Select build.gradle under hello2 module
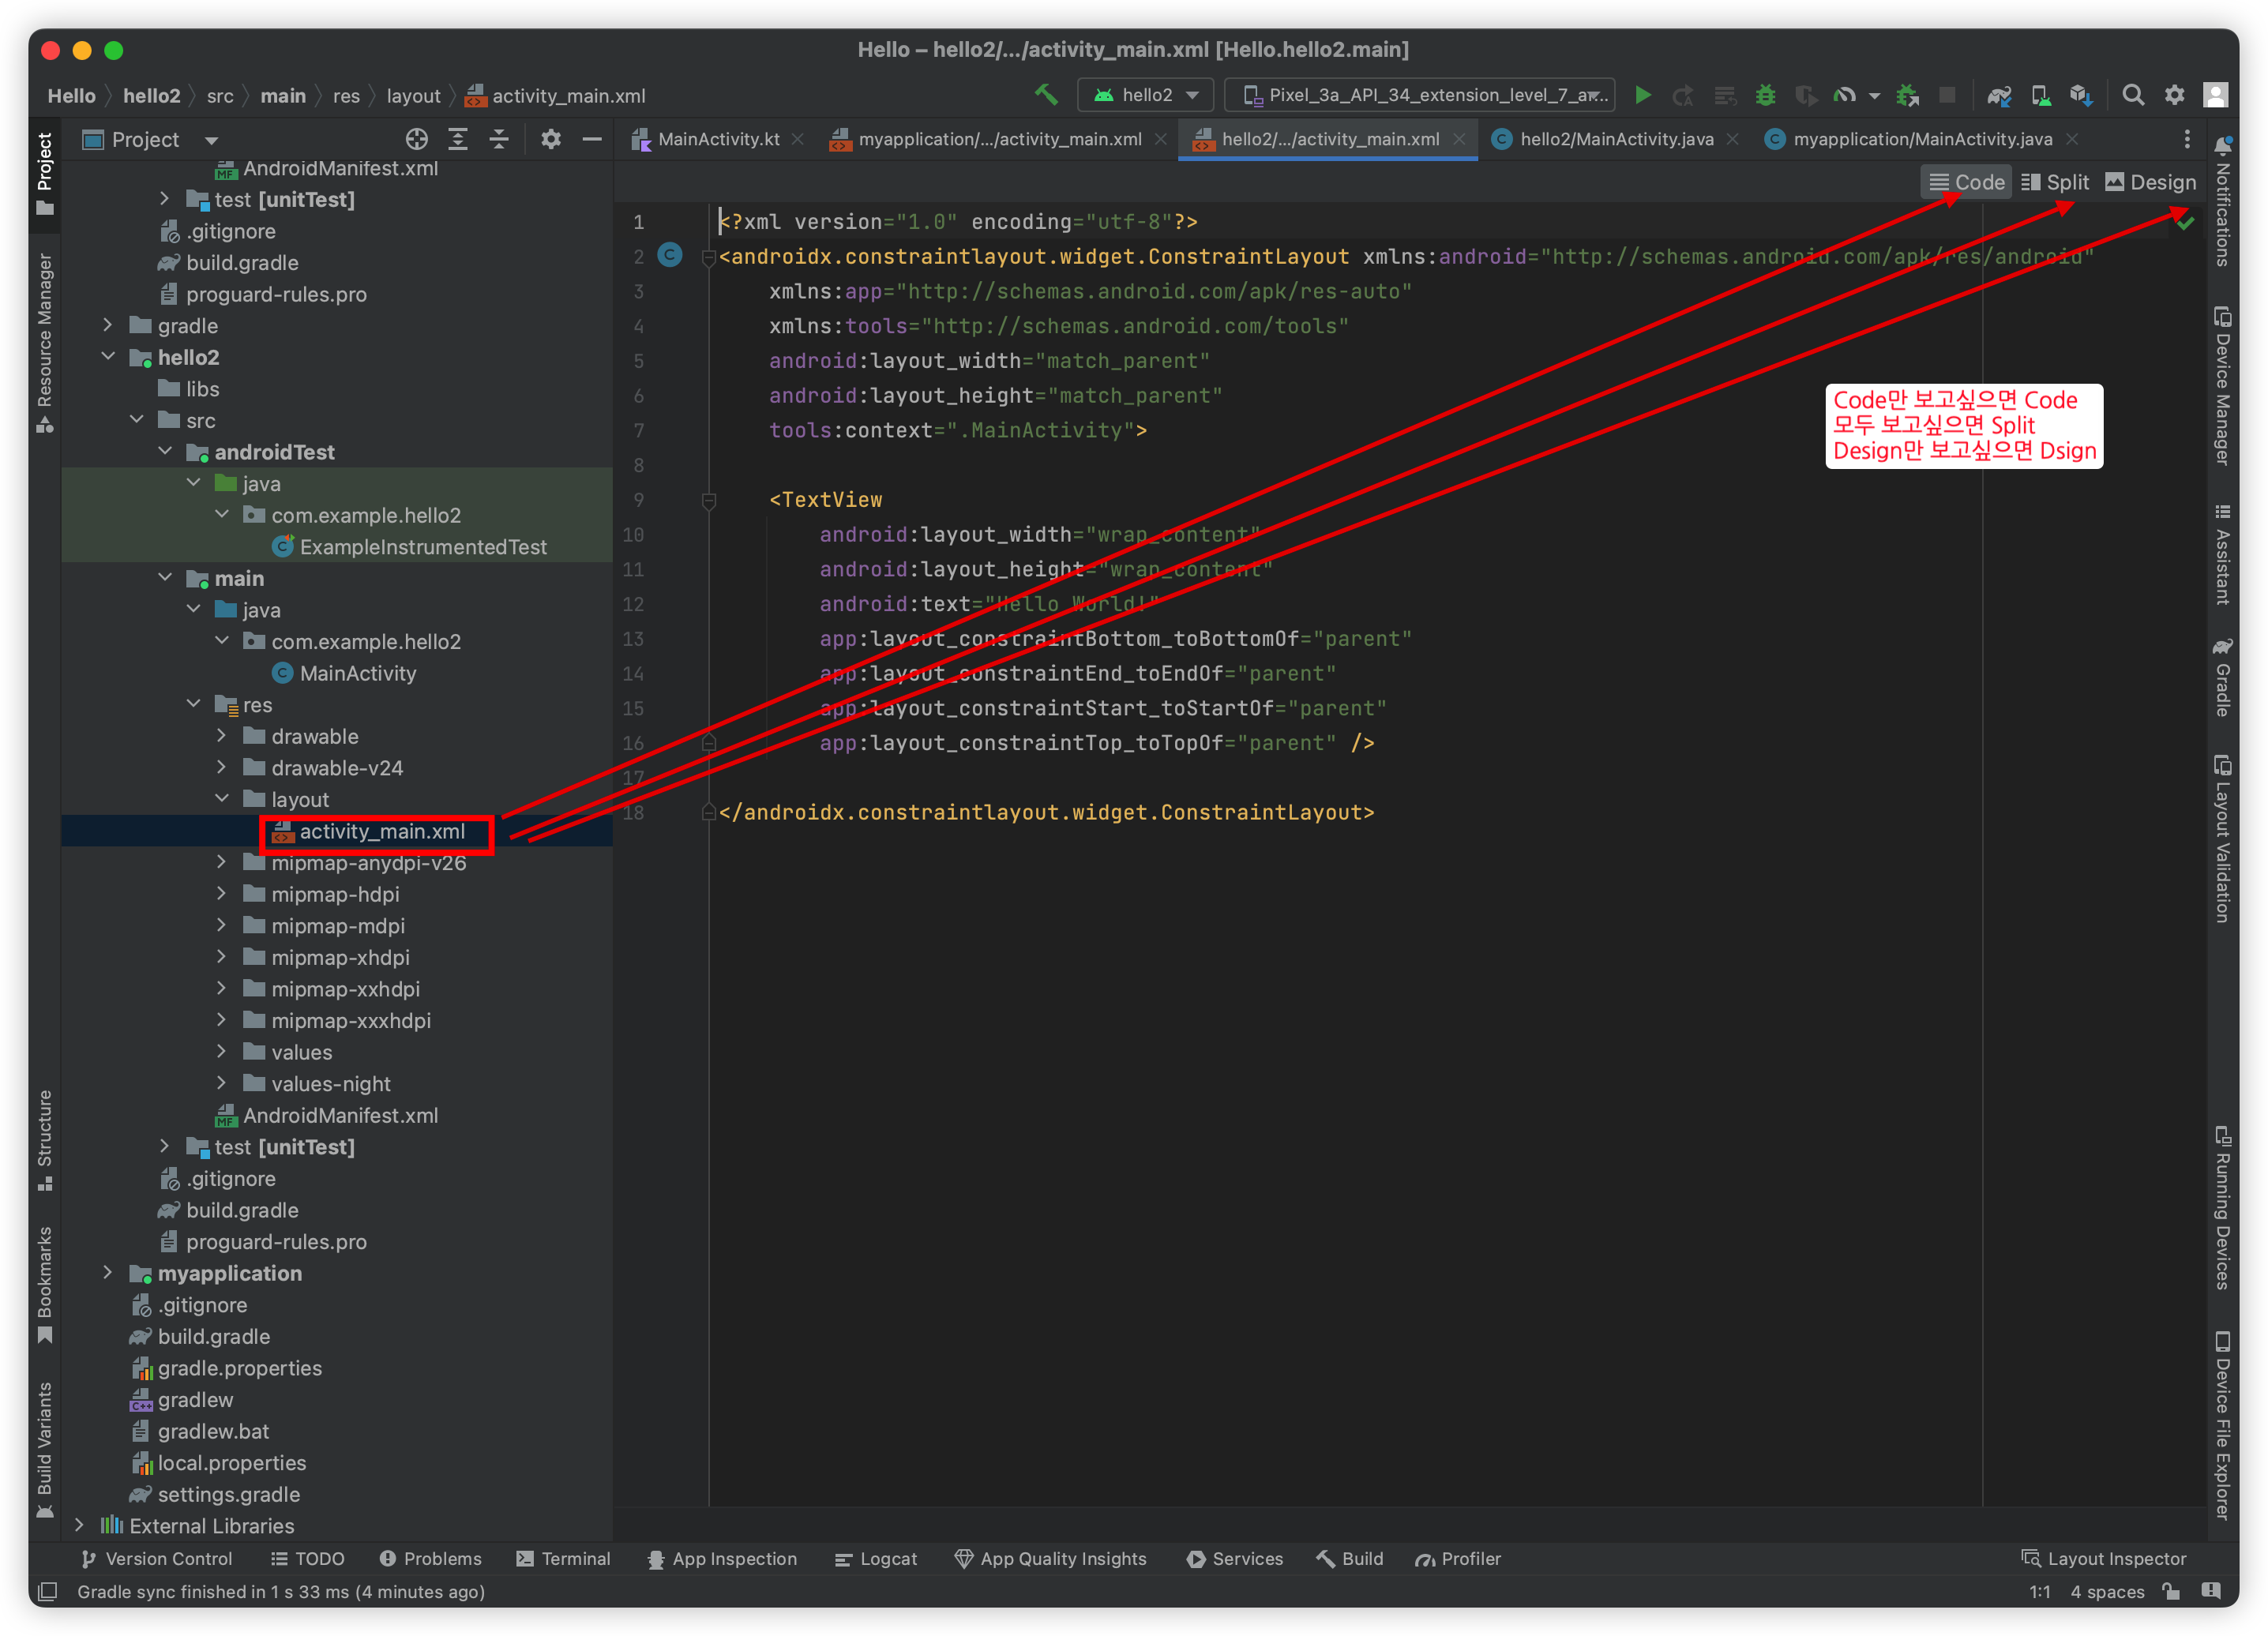 pyautogui.click(x=241, y=1210)
